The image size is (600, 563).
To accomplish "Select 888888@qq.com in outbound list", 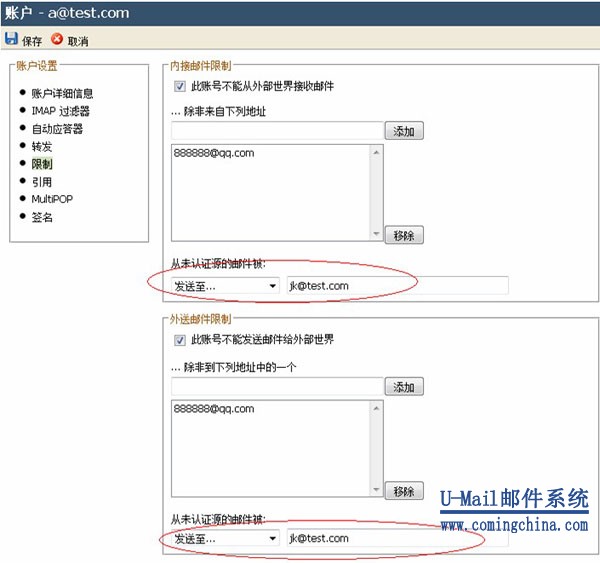I will tap(214, 409).
